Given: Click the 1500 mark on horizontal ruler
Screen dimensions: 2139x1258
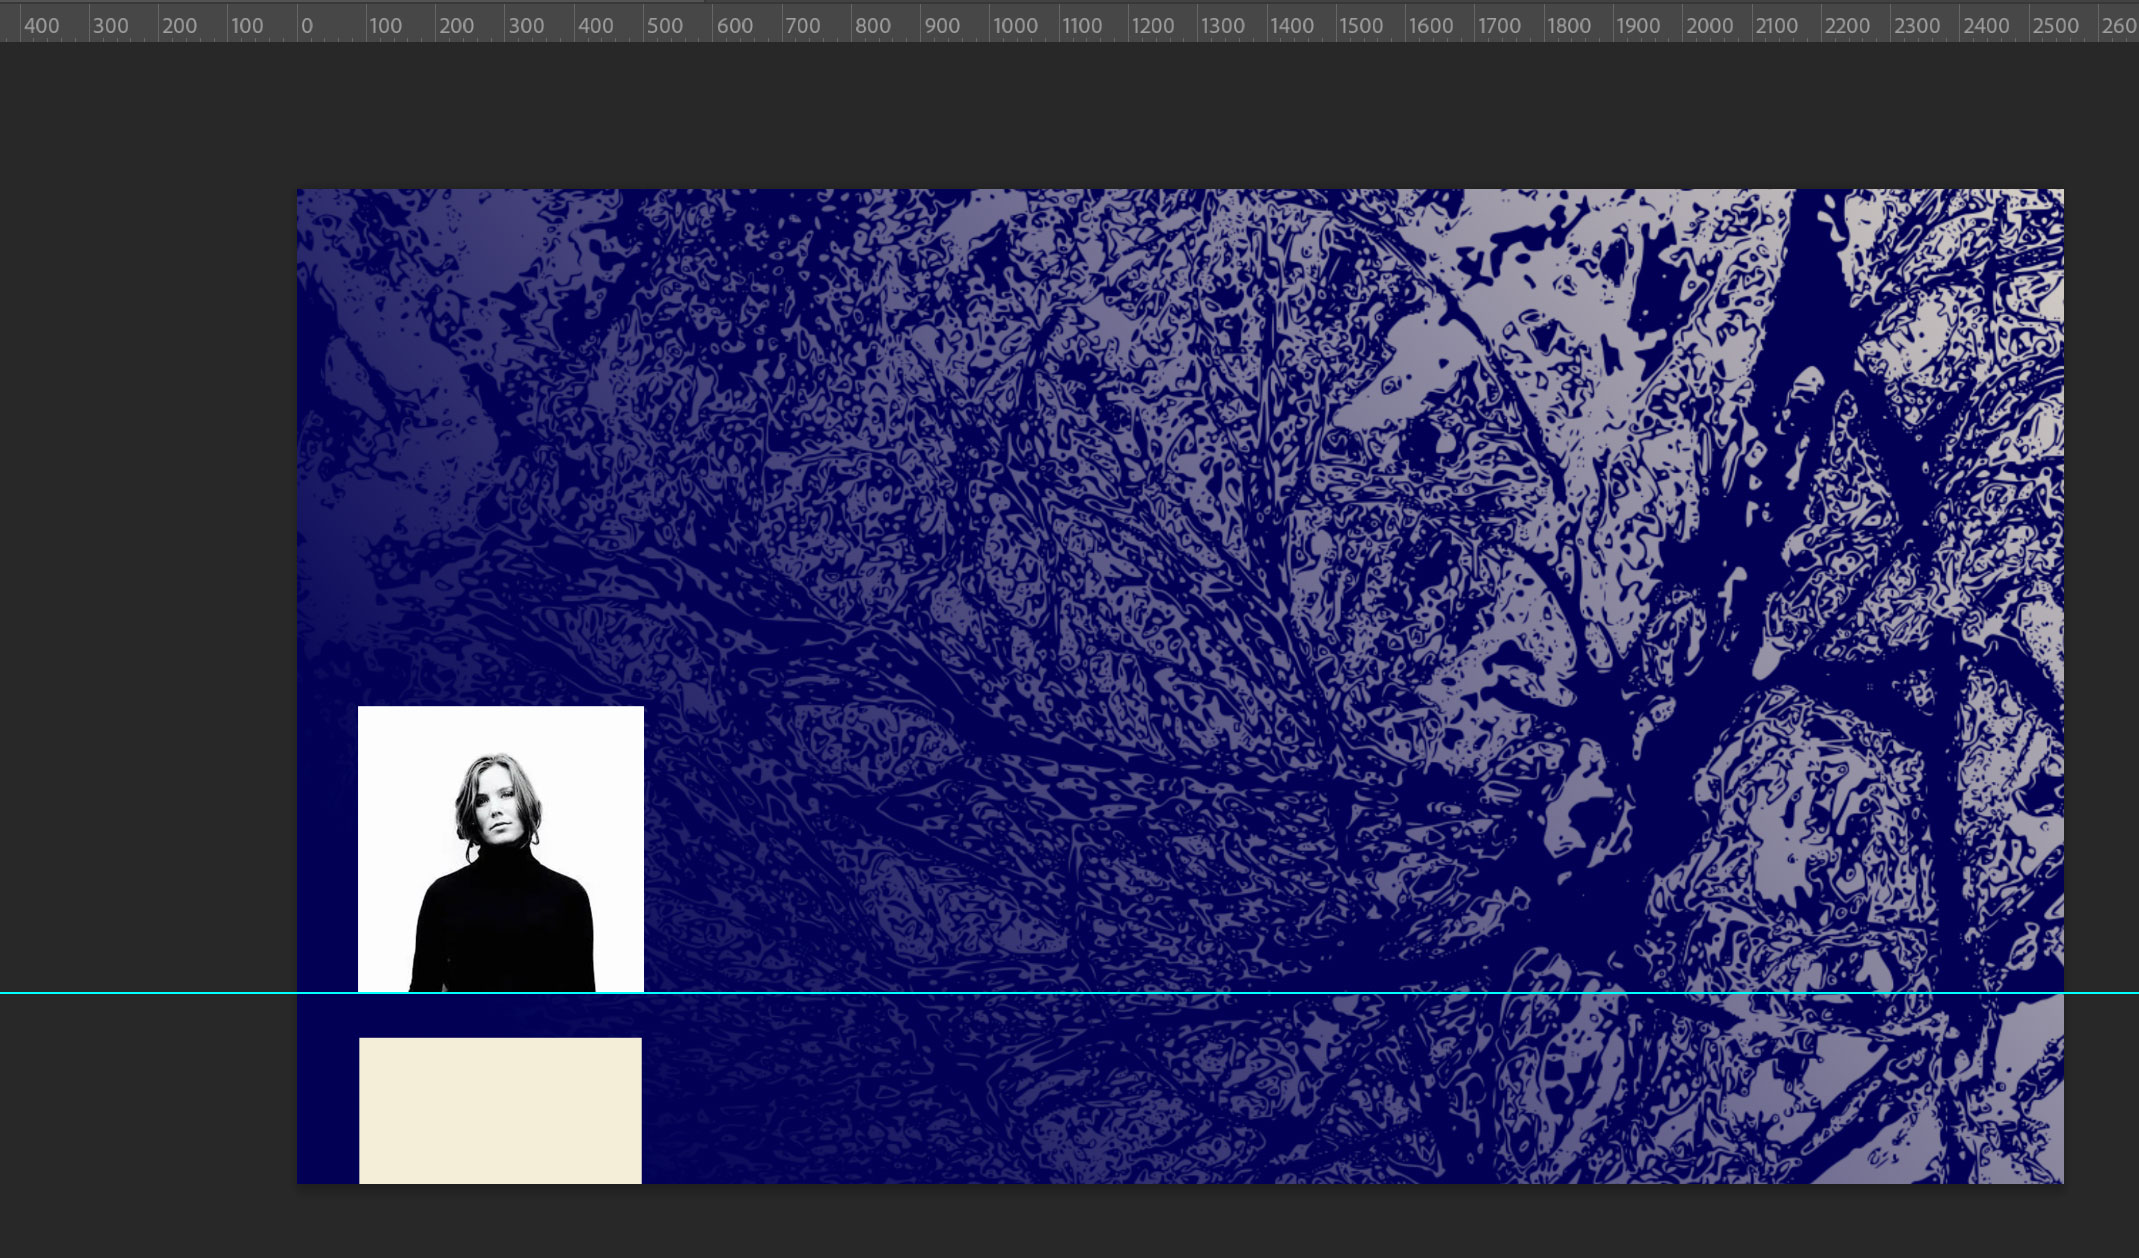Looking at the screenshot, I should [x=1361, y=26].
